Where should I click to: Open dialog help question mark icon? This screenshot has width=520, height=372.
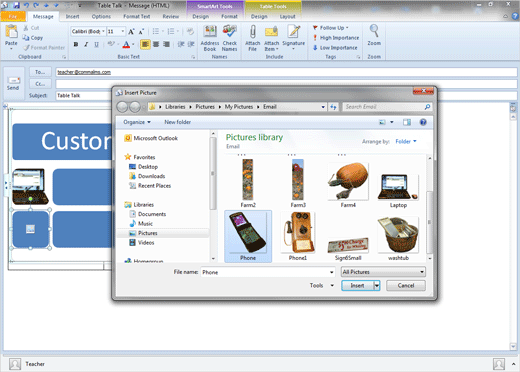(423, 122)
